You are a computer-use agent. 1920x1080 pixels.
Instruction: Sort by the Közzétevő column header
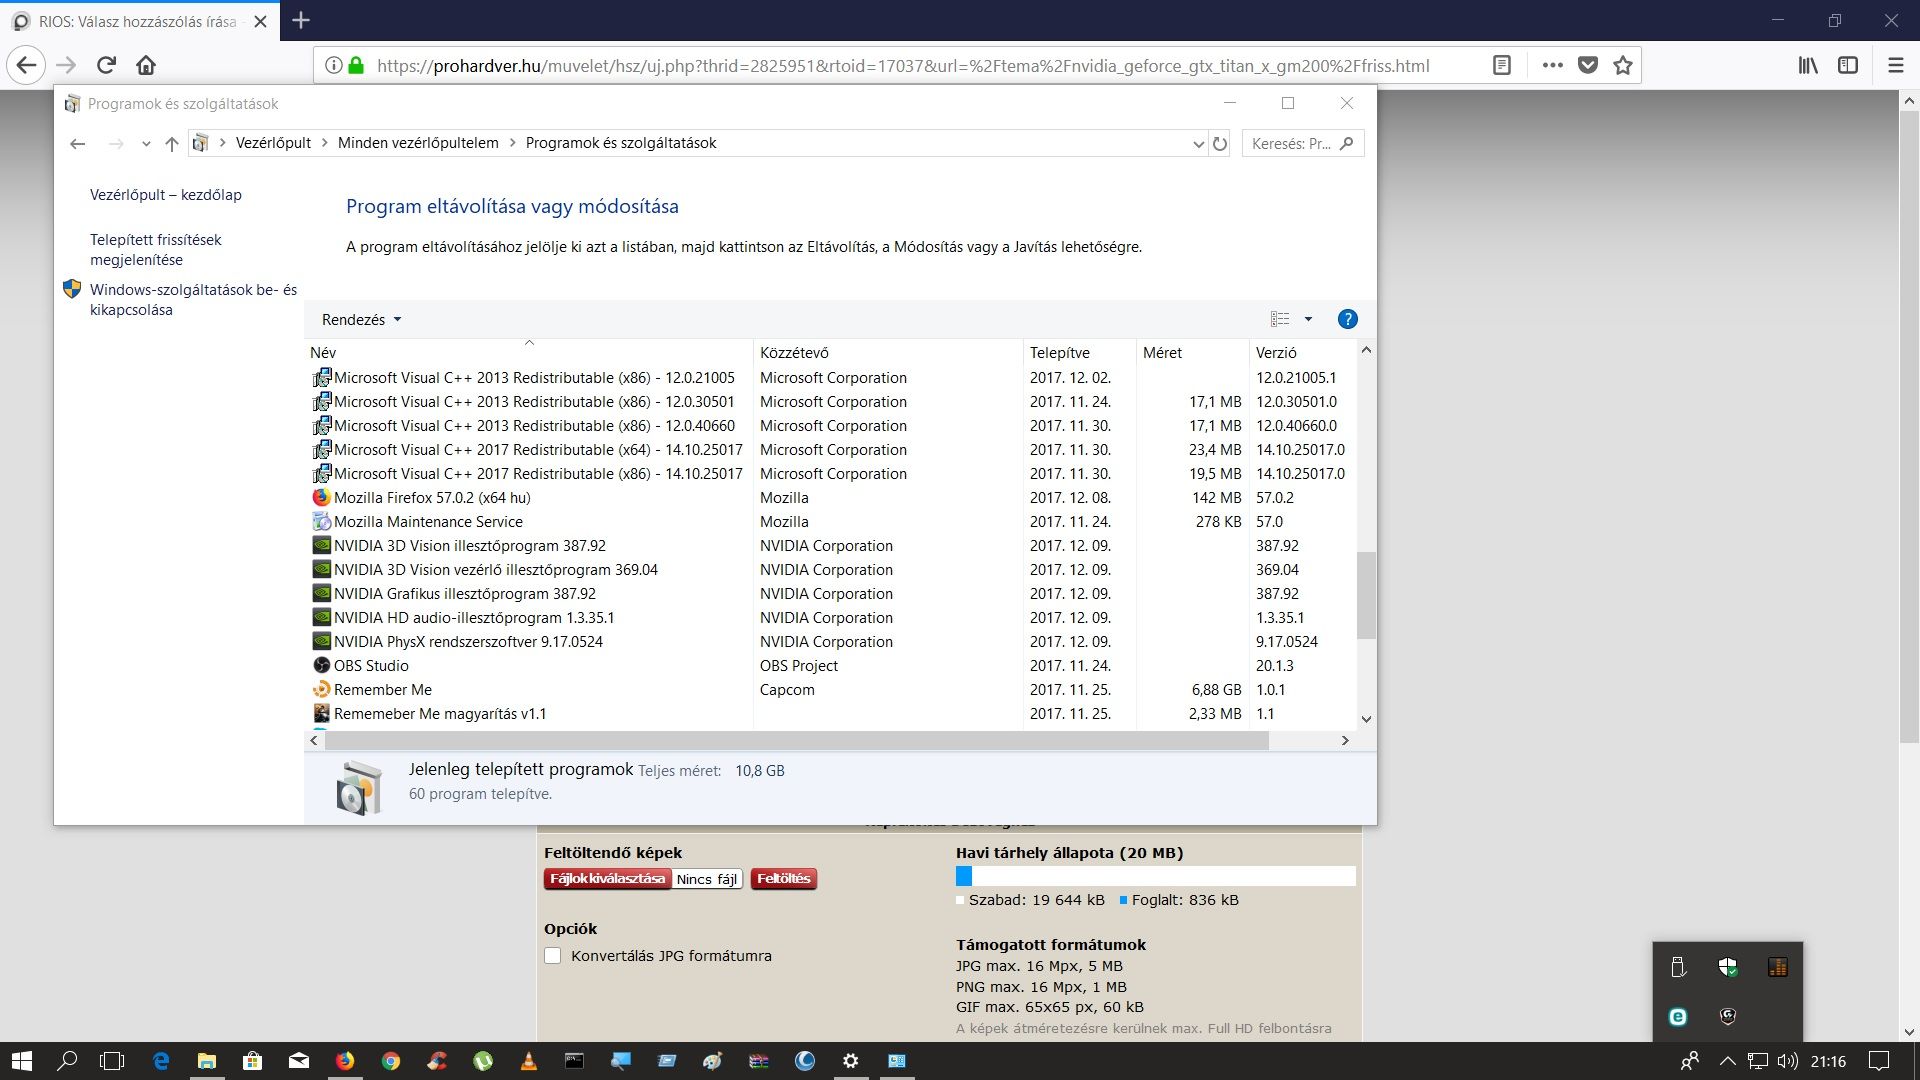888,353
